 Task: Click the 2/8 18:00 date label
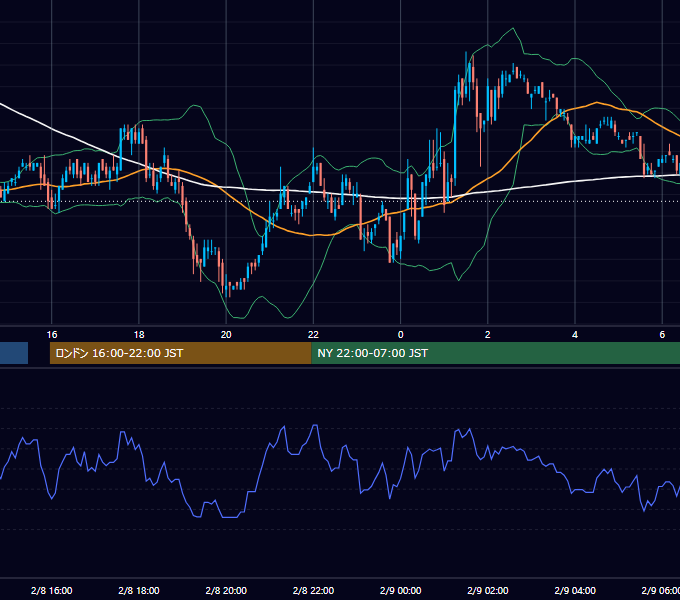tap(139, 590)
